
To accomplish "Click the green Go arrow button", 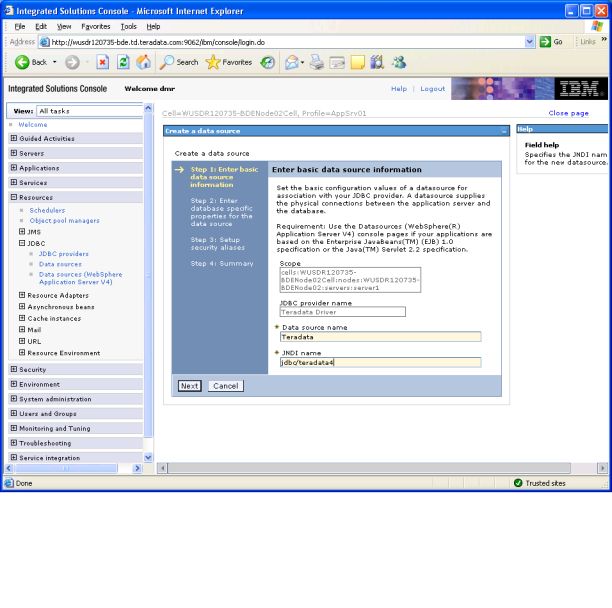I will 545,42.
